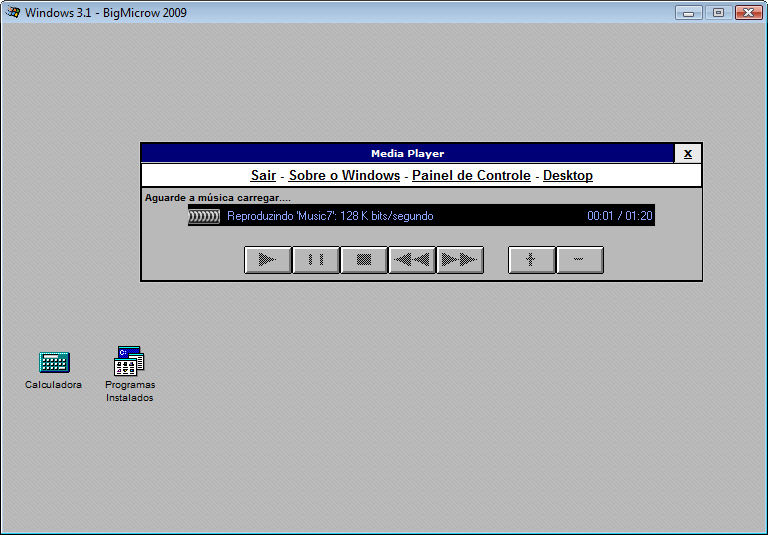Click the 'Reproduzindo Music7' status text
The height and width of the screenshot is (535, 768).
pos(330,216)
